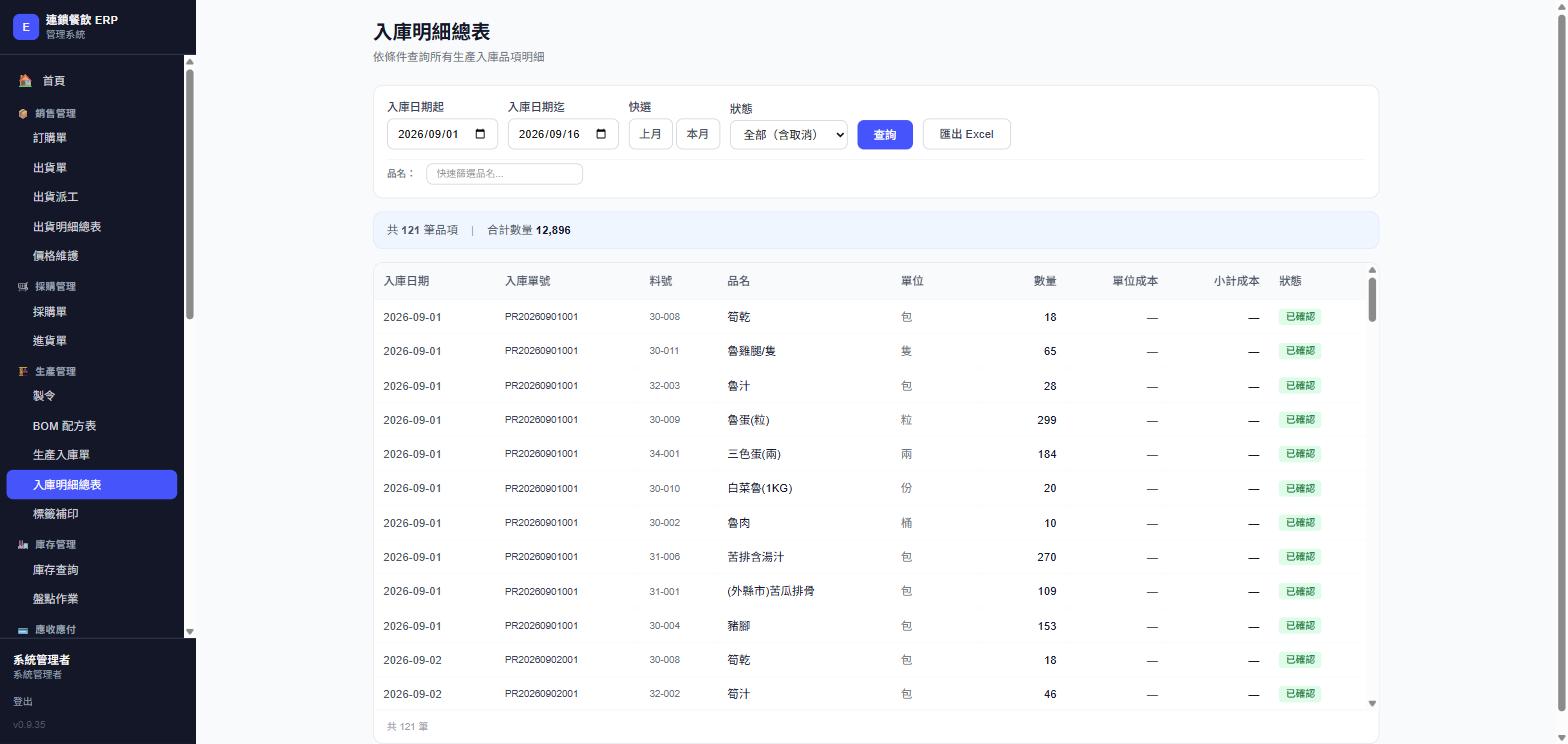Click table scrollbar down arrow
The width and height of the screenshot is (1568, 744).
pos(1372,704)
